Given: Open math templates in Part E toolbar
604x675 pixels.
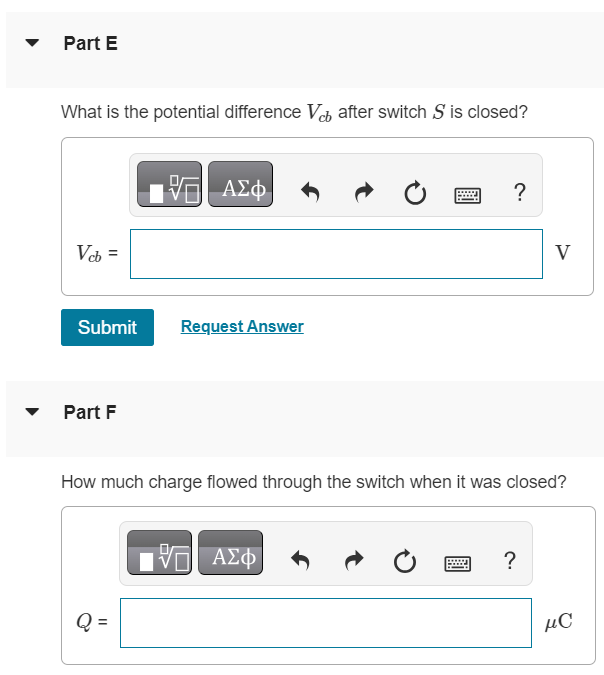Looking at the screenshot, I should click(169, 184).
